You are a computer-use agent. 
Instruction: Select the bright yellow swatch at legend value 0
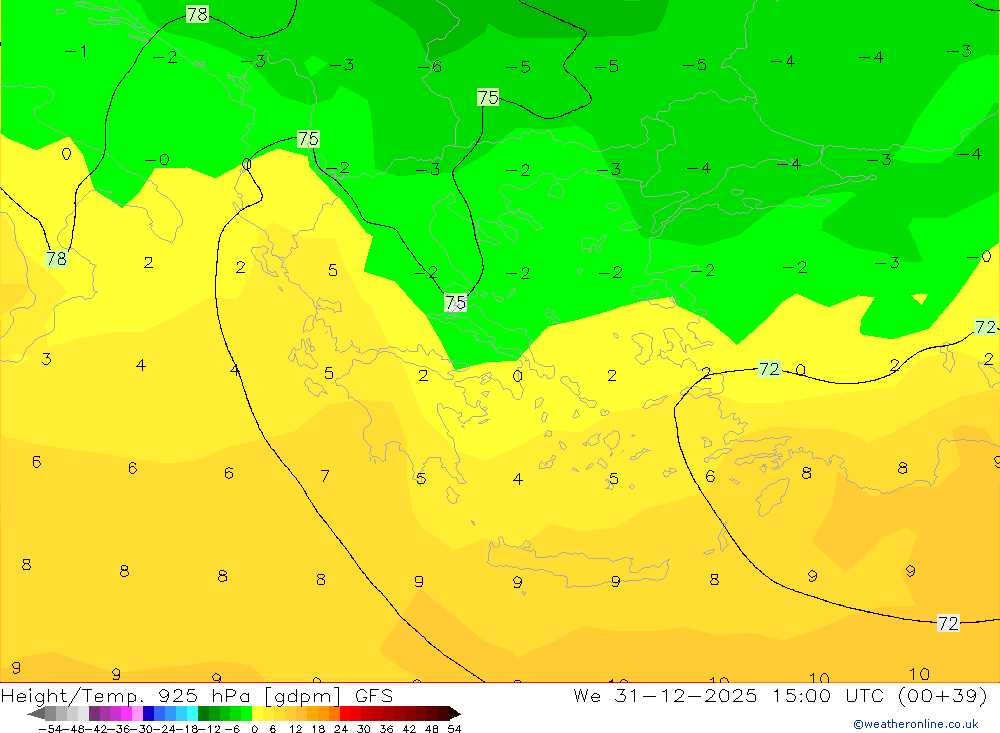[257, 713]
